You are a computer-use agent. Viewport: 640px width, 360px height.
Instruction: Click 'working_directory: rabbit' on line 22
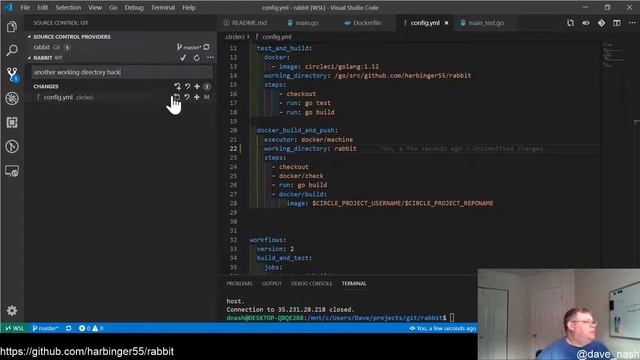pos(310,149)
